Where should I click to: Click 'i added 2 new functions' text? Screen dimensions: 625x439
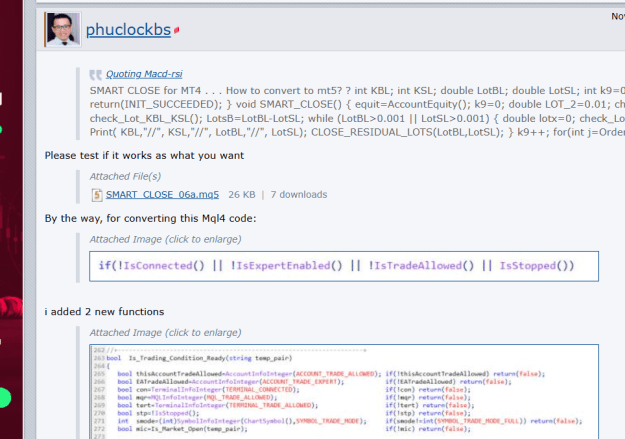(104, 312)
